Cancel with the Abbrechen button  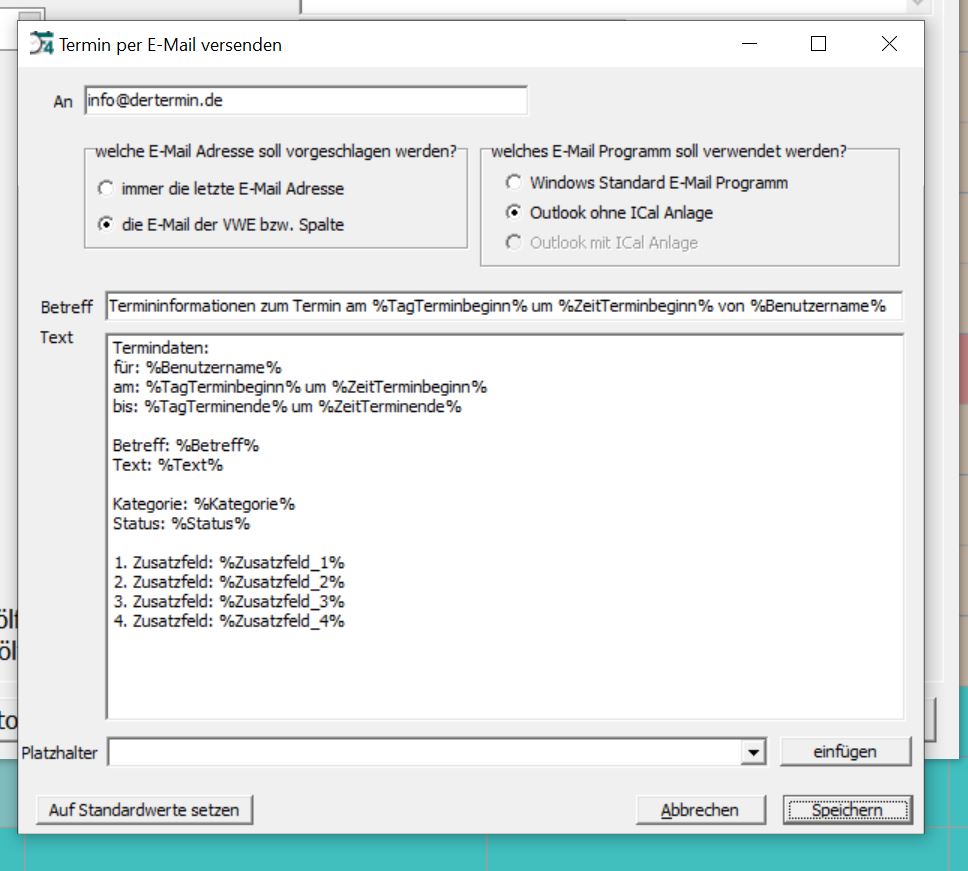(x=700, y=810)
